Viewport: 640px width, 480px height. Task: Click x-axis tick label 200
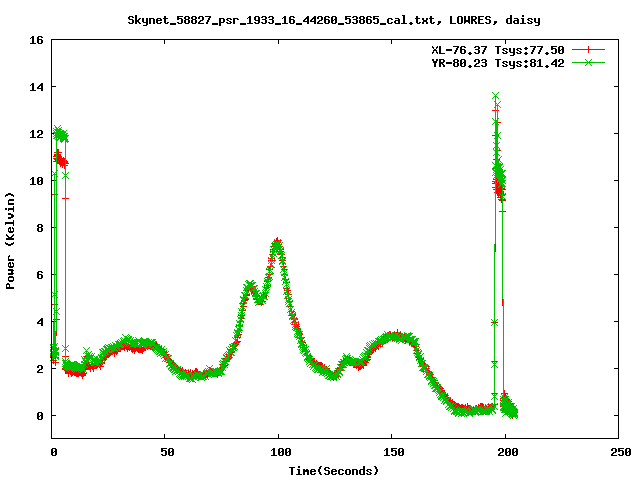[507, 452]
